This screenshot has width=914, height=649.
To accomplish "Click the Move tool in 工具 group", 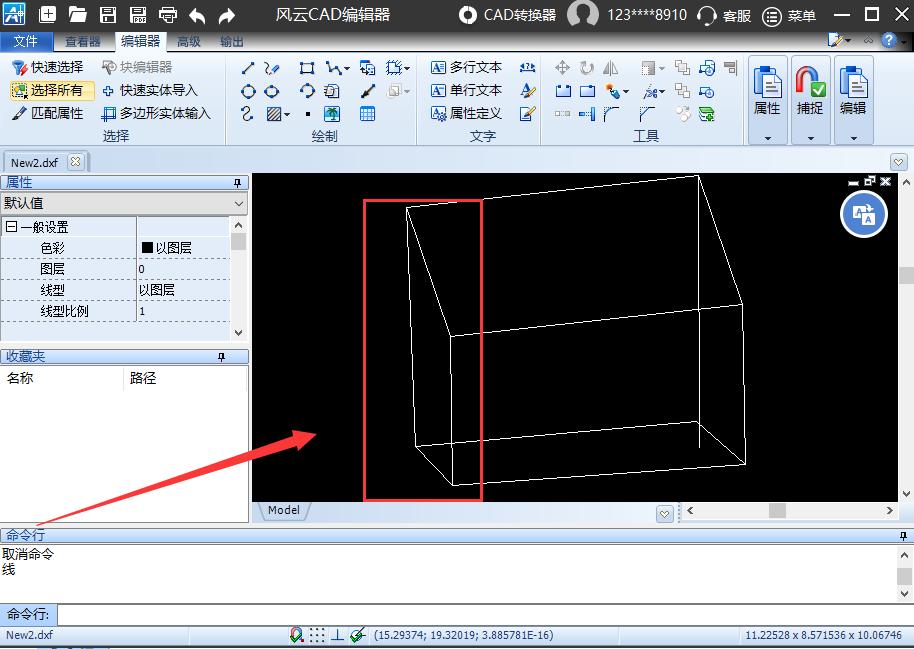I will 564,69.
